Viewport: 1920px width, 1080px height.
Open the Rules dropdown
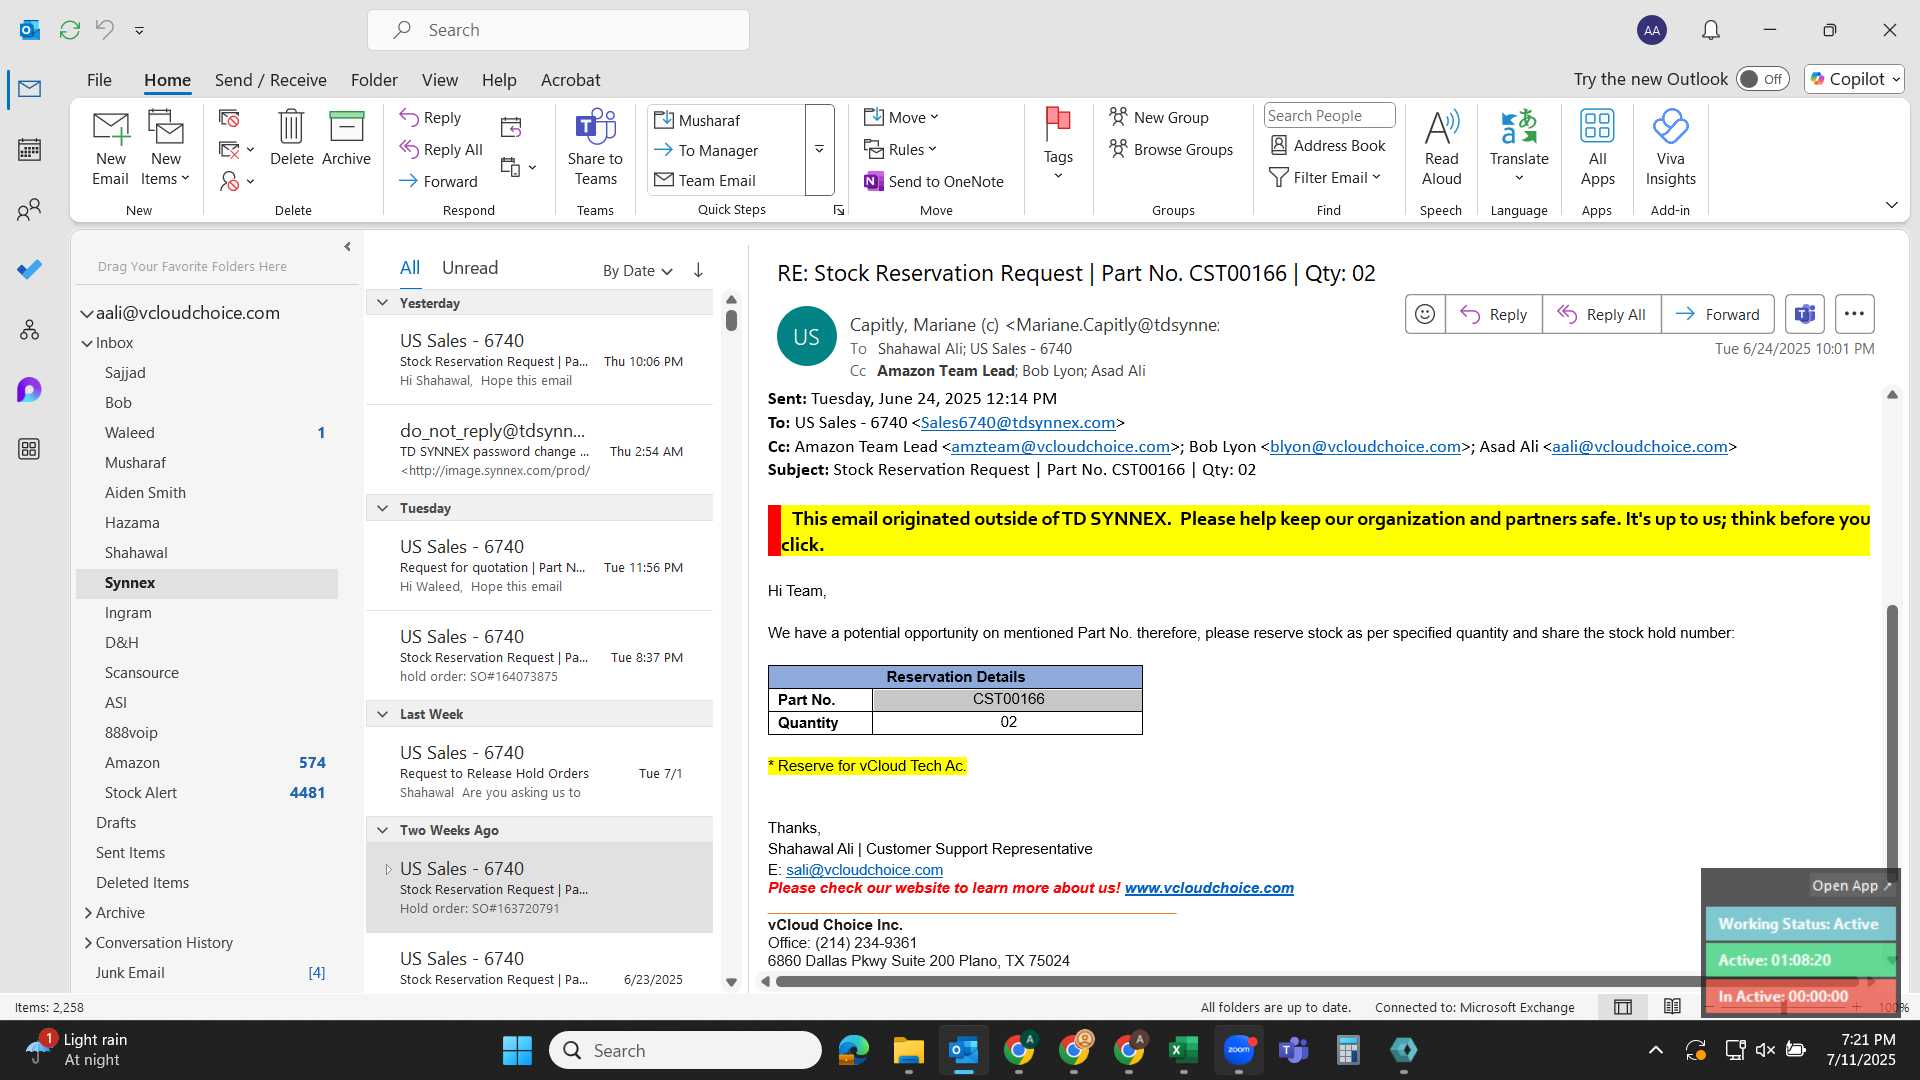[x=901, y=149]
